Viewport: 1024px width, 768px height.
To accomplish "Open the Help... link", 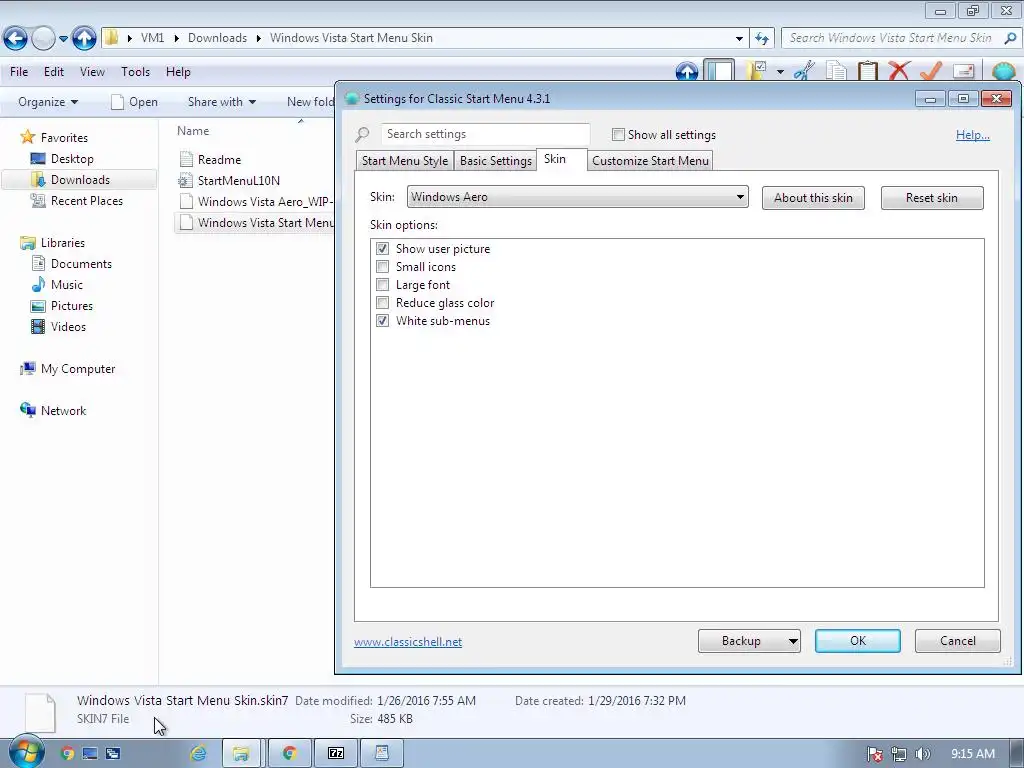I will click(x=972, y=135).
